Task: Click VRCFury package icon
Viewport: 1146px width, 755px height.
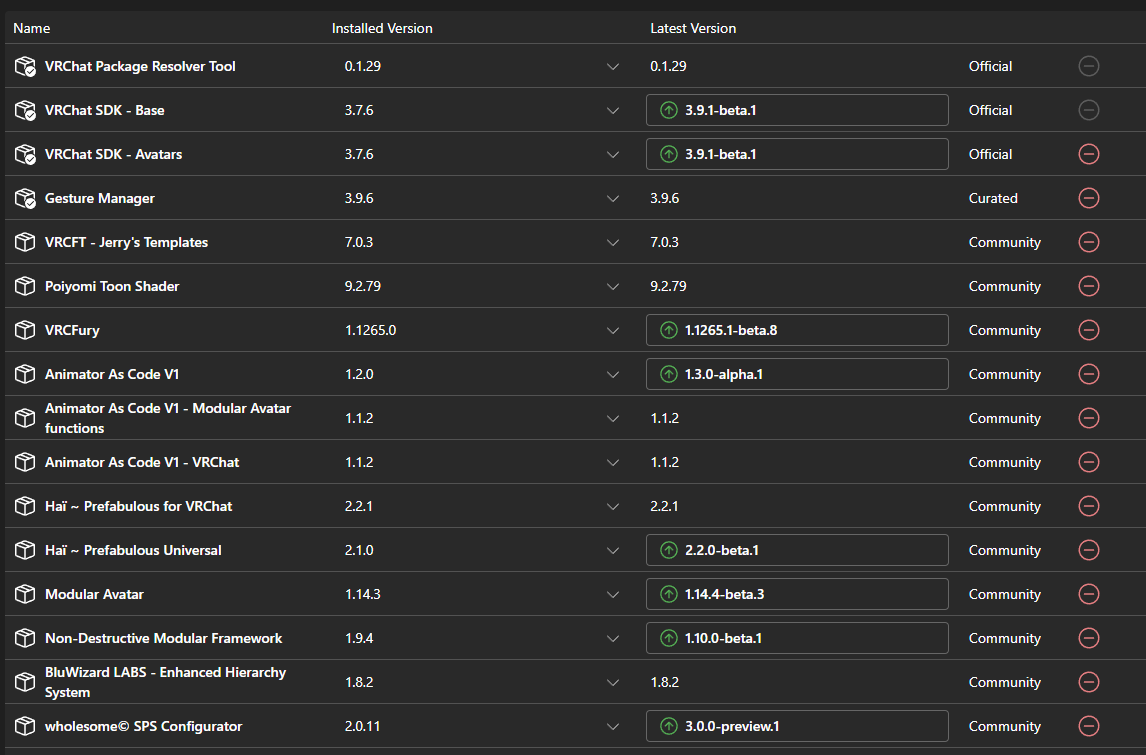Action: point(25,330)
